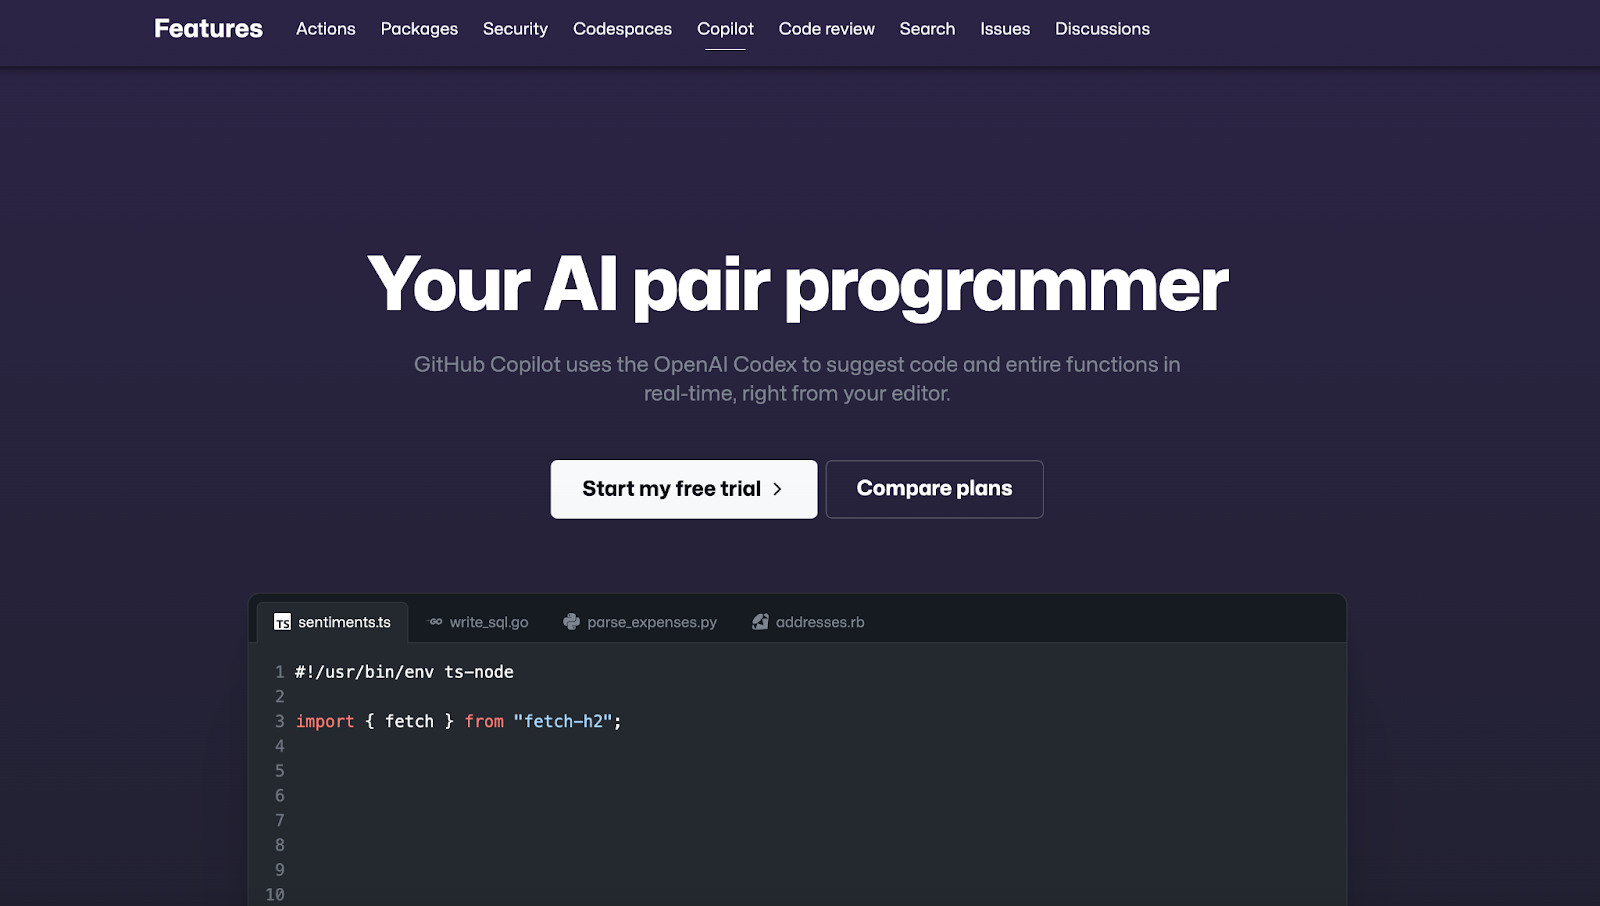Open the parse_expenses.py tab
This screenshot has height=906, width=1600.
click(x=640, y=622)
